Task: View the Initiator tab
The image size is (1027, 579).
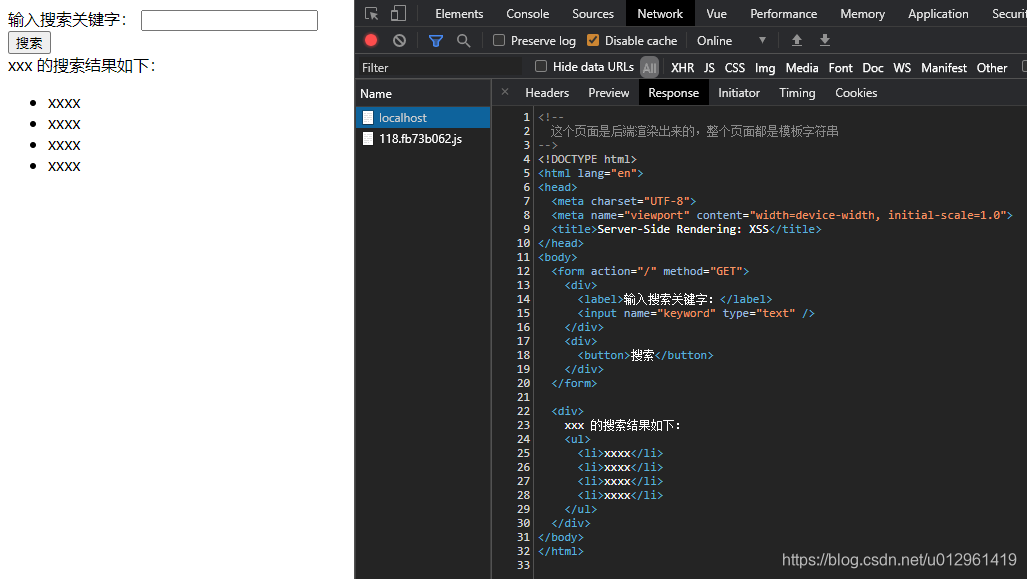Action: point(739,93)
